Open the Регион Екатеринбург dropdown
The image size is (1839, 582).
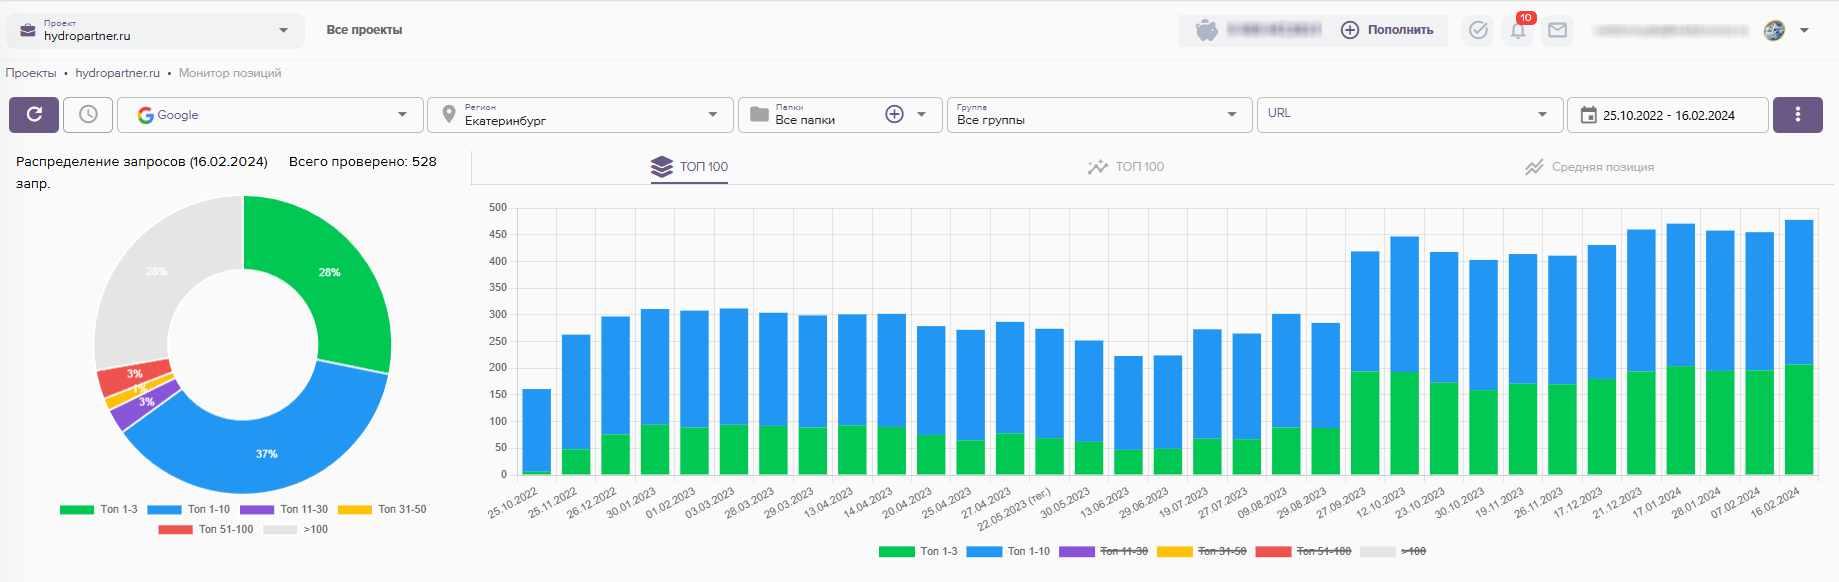580,115
